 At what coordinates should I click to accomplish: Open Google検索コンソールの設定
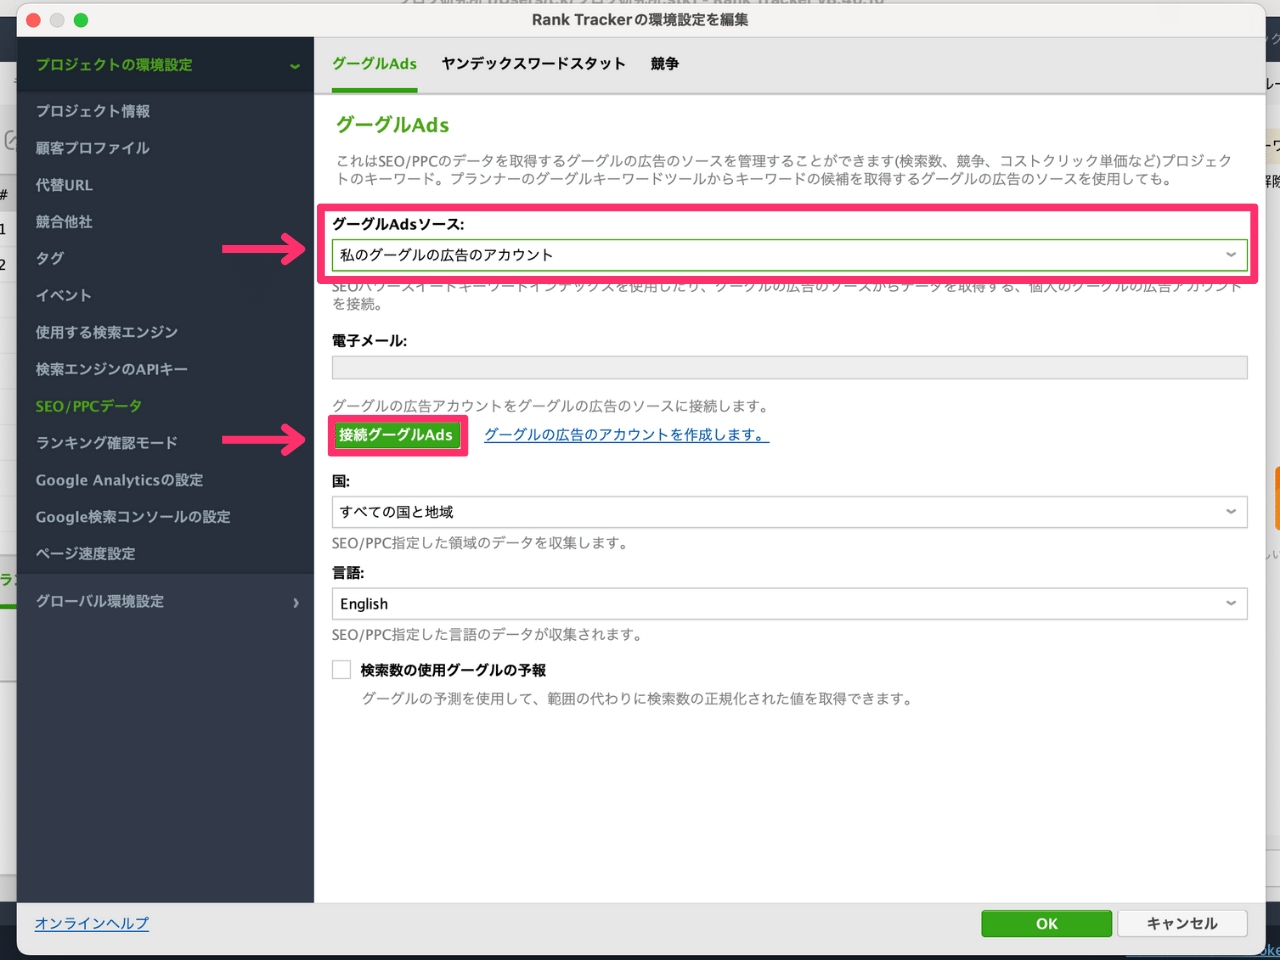pos(133,517)
